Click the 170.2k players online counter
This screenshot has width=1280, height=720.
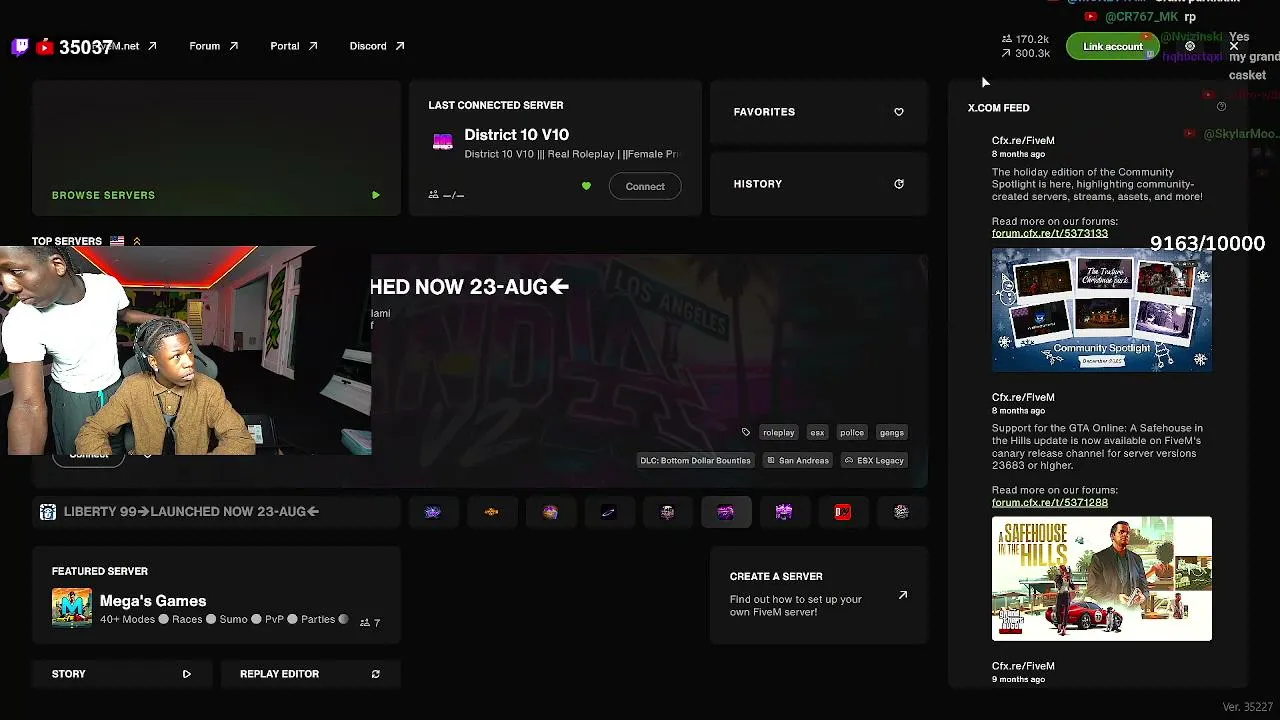[1025, 39]
